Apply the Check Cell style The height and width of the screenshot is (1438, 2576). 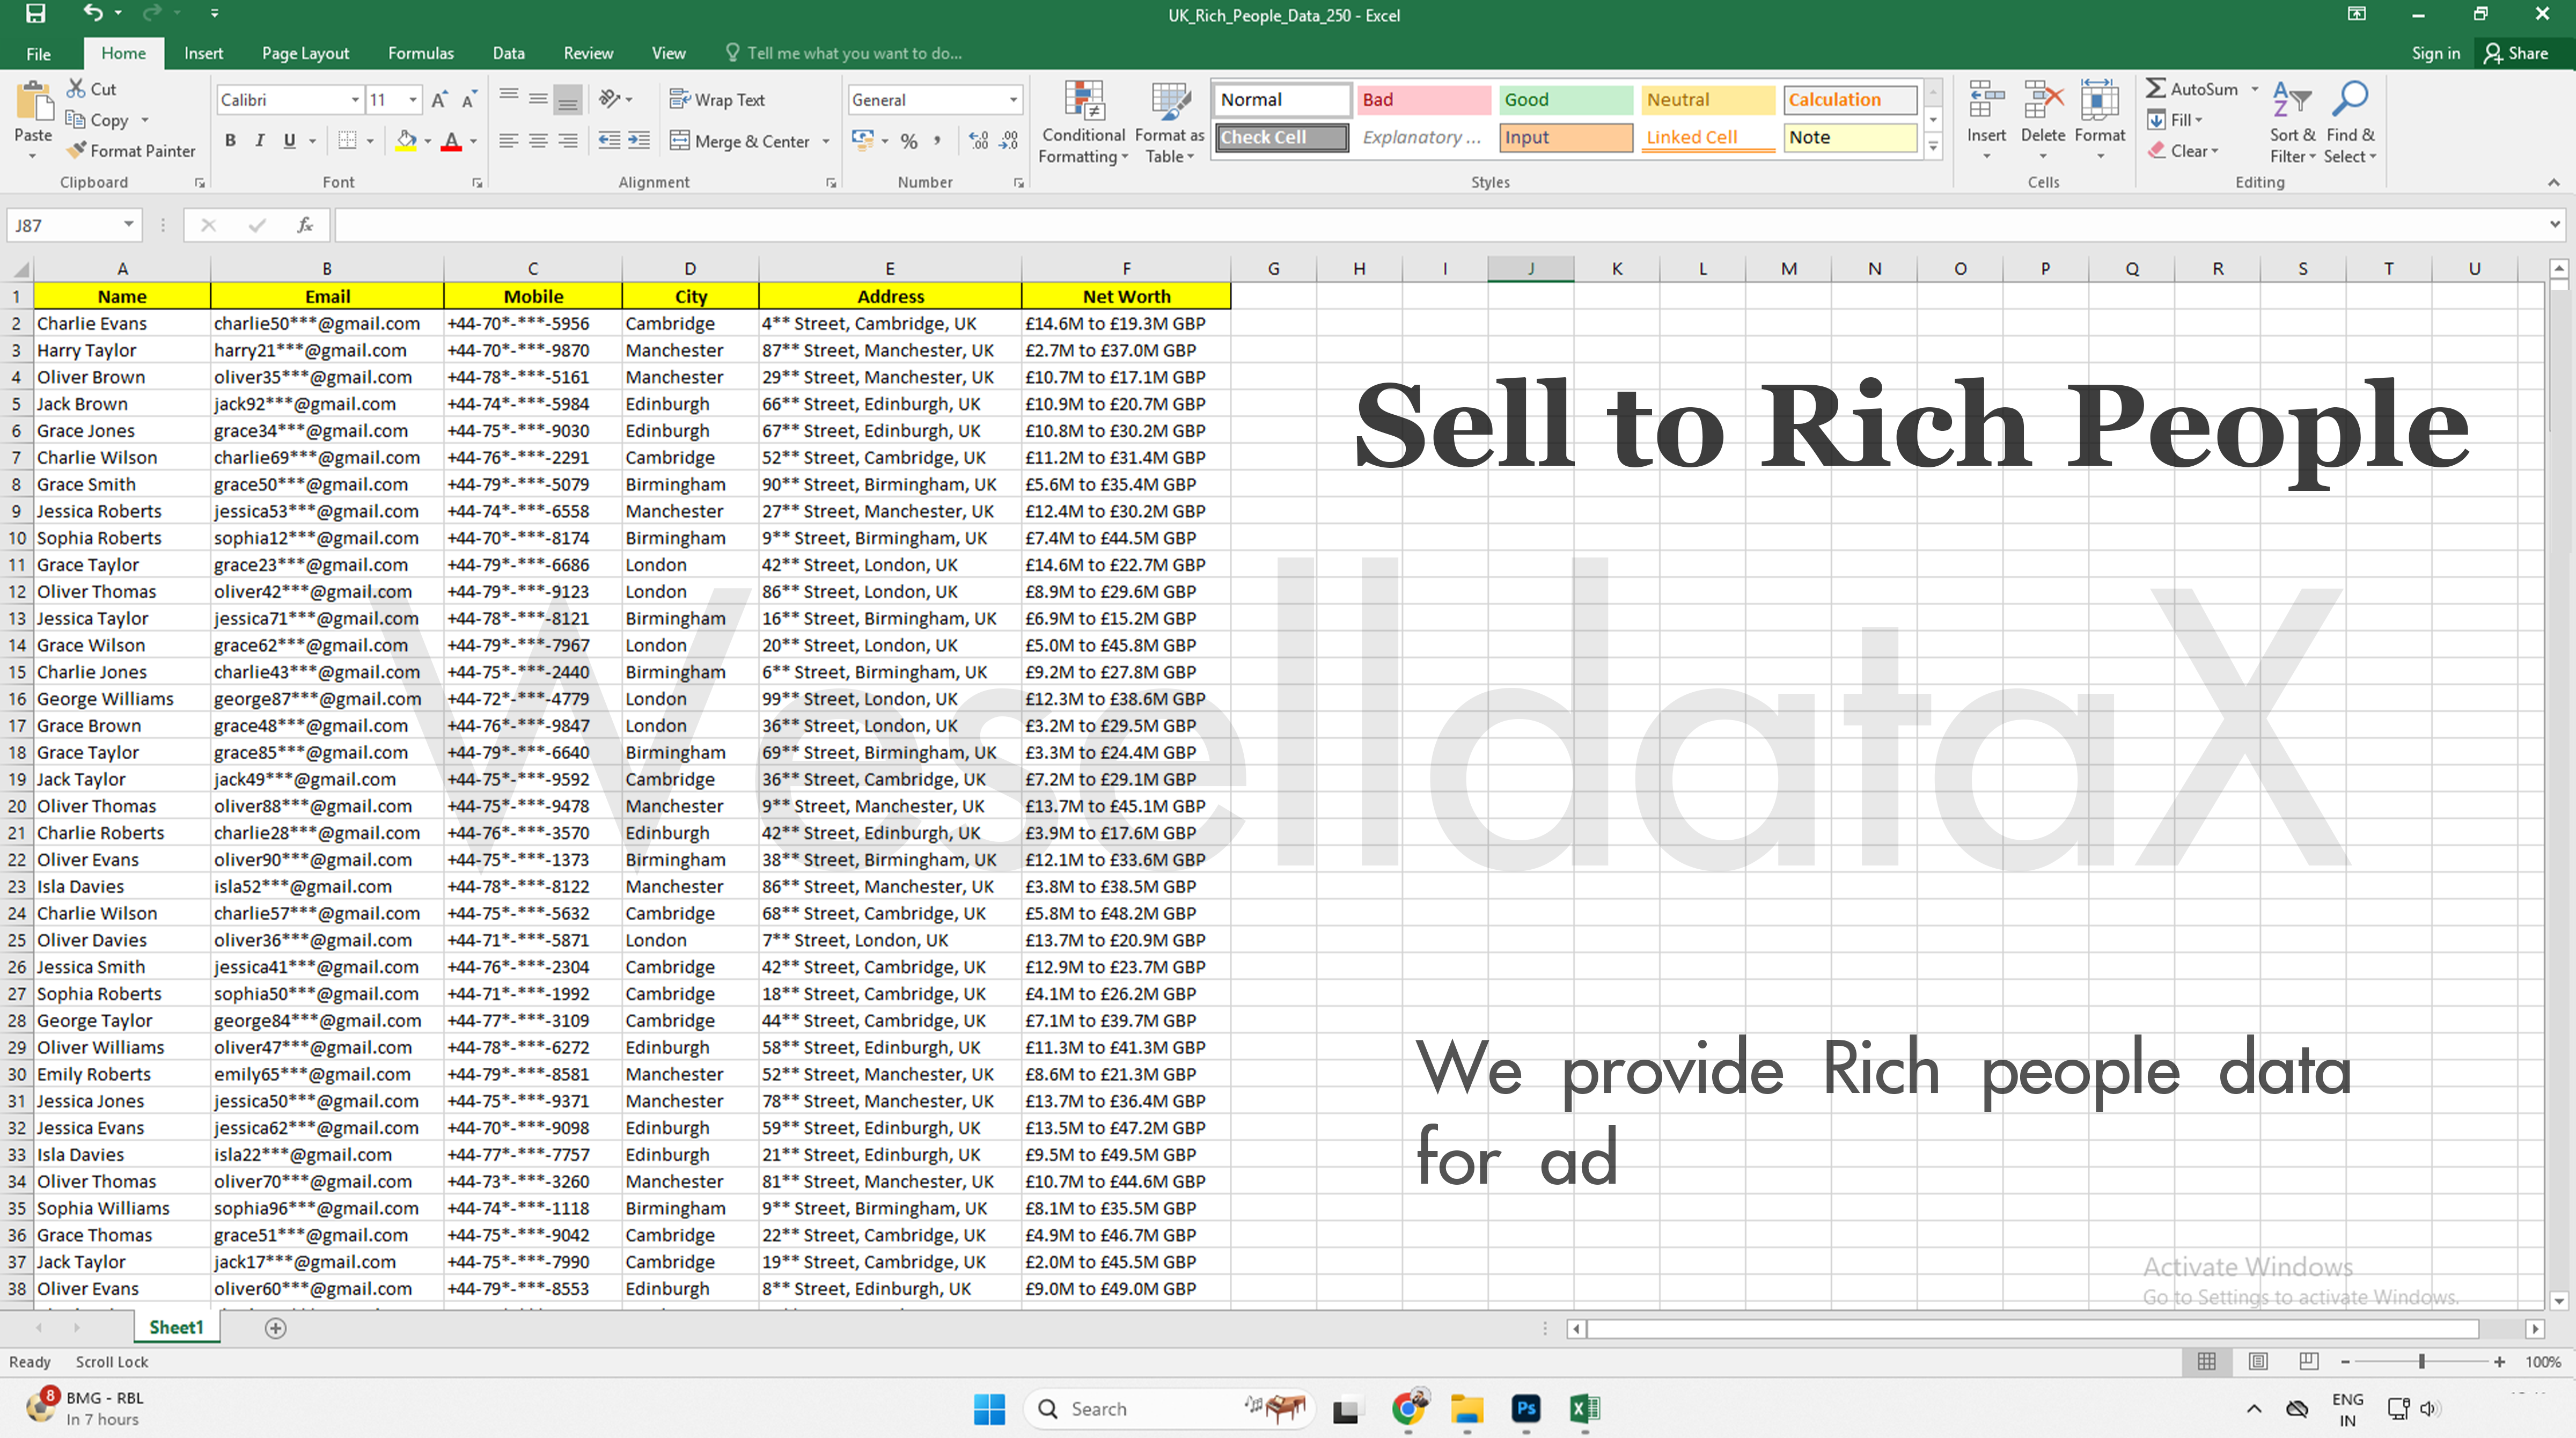[x=1281, y=137]
